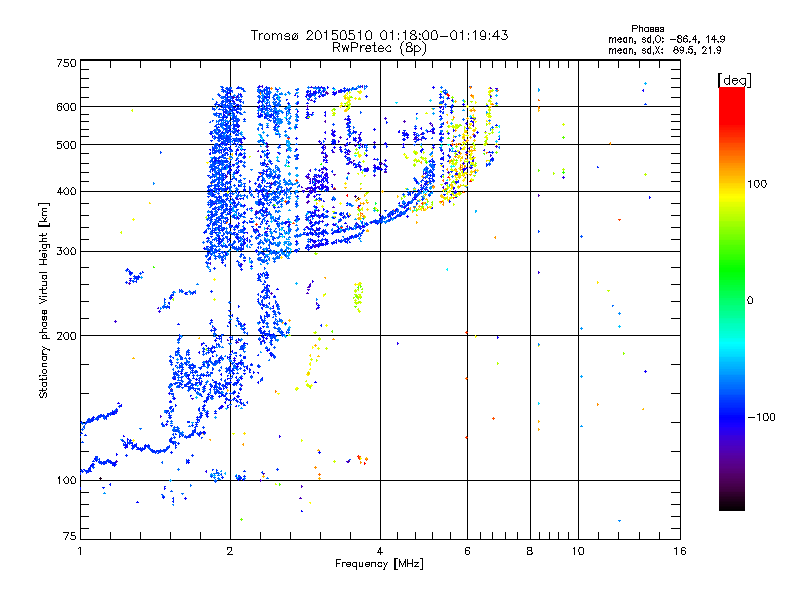Click the colorbar tick label '-100'
Image resolution: width=800 pixels, height=600 pixels.
762,417
